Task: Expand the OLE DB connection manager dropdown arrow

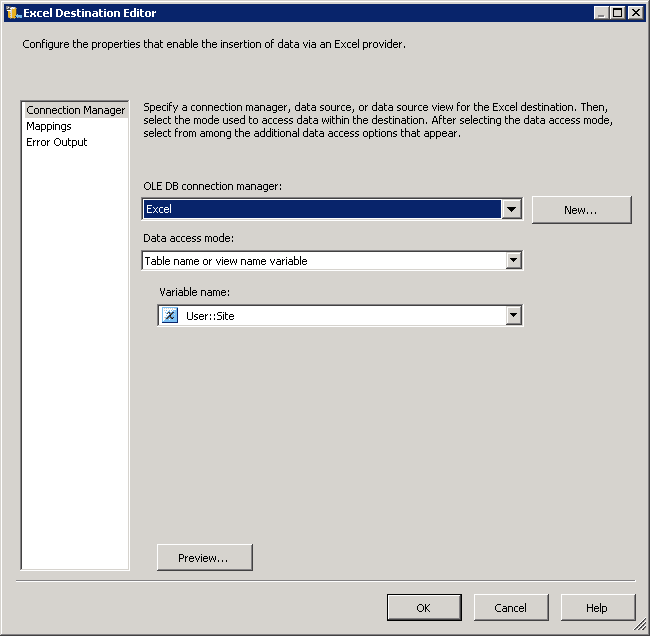Action: pyautogui.click(x=511, y=209)
